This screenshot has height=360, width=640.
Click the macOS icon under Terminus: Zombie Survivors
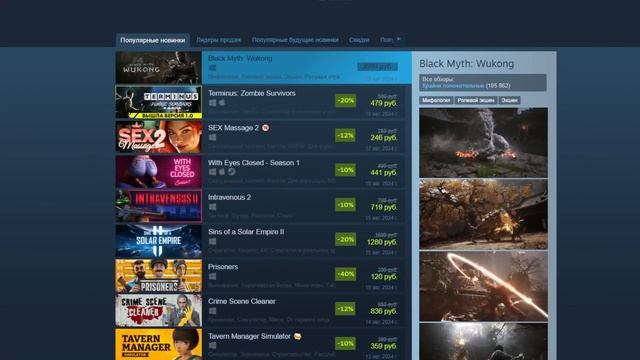pyautogui.click(x=222, y=103)
